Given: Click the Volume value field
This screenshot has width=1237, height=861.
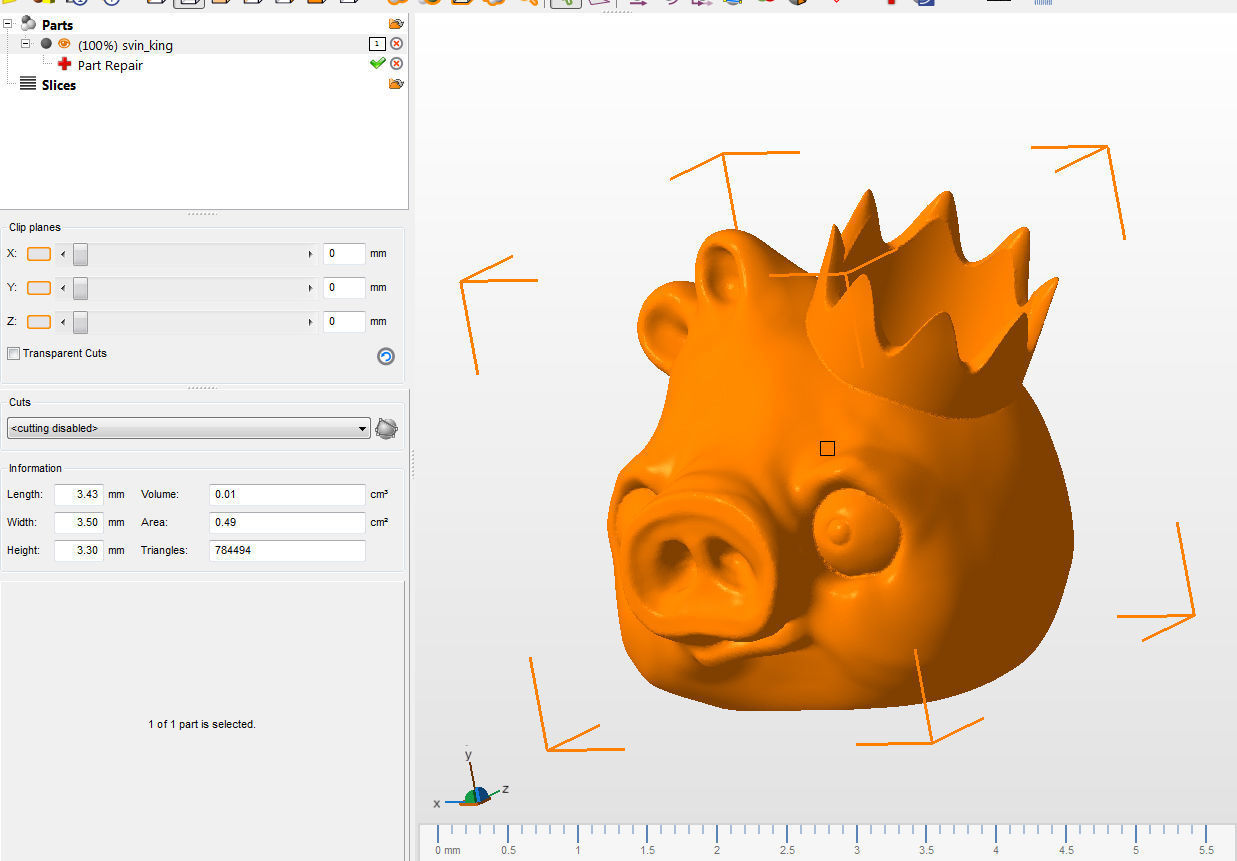Looking at the screenshot, I should point(288,494).
